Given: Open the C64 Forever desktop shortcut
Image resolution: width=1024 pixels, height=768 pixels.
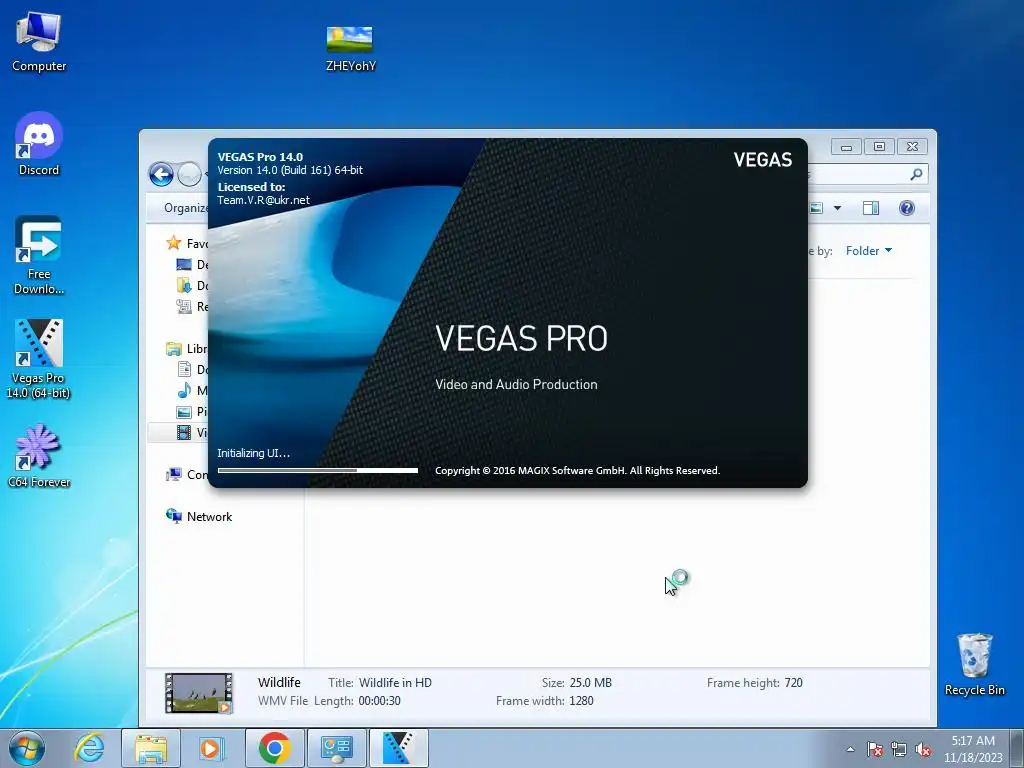Looking at the screenshot, I should [x=39, y=456].
